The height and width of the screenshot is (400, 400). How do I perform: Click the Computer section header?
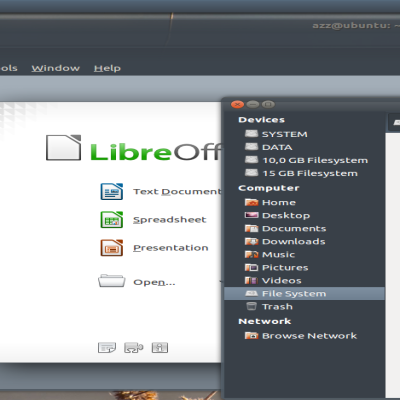[x=269, y=188]
